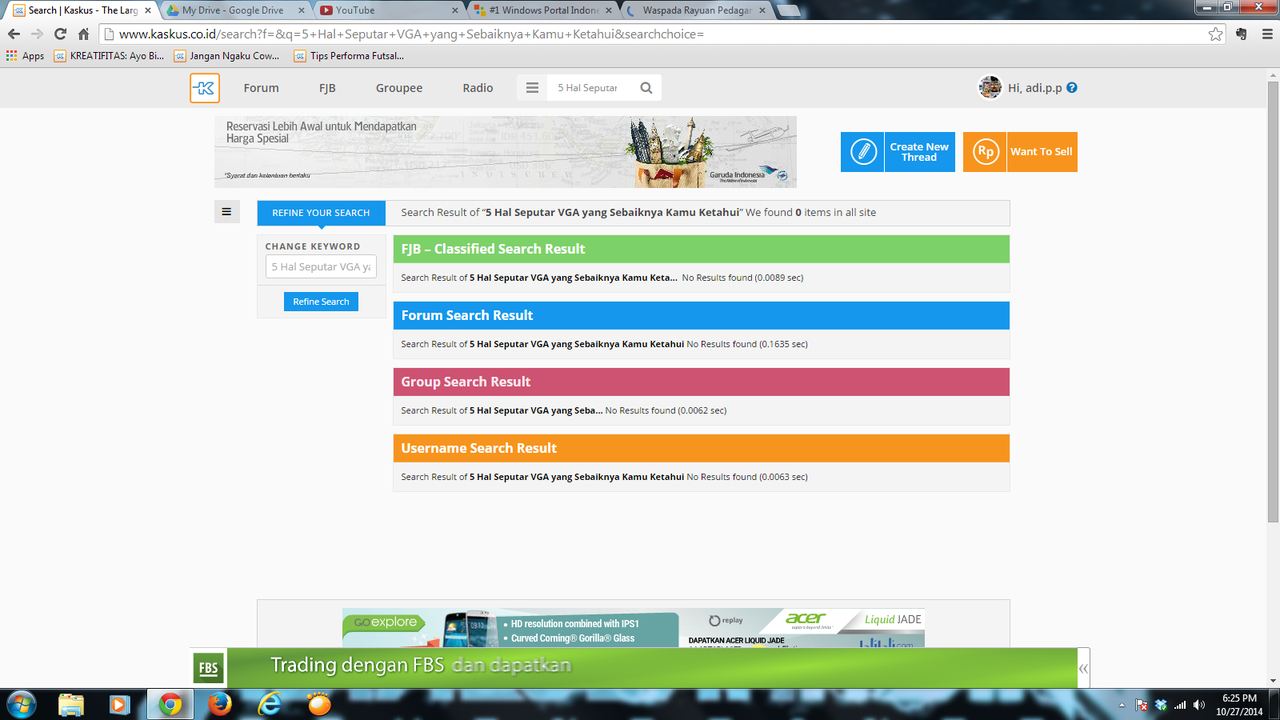Open the Tips Performa Futsal... bookmark

click(348, 56)
